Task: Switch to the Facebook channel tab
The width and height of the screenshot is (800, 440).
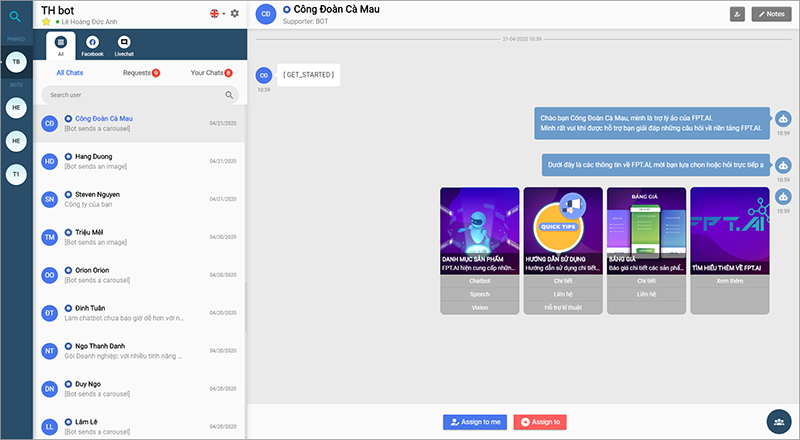Action: click(x=92, y=45)
